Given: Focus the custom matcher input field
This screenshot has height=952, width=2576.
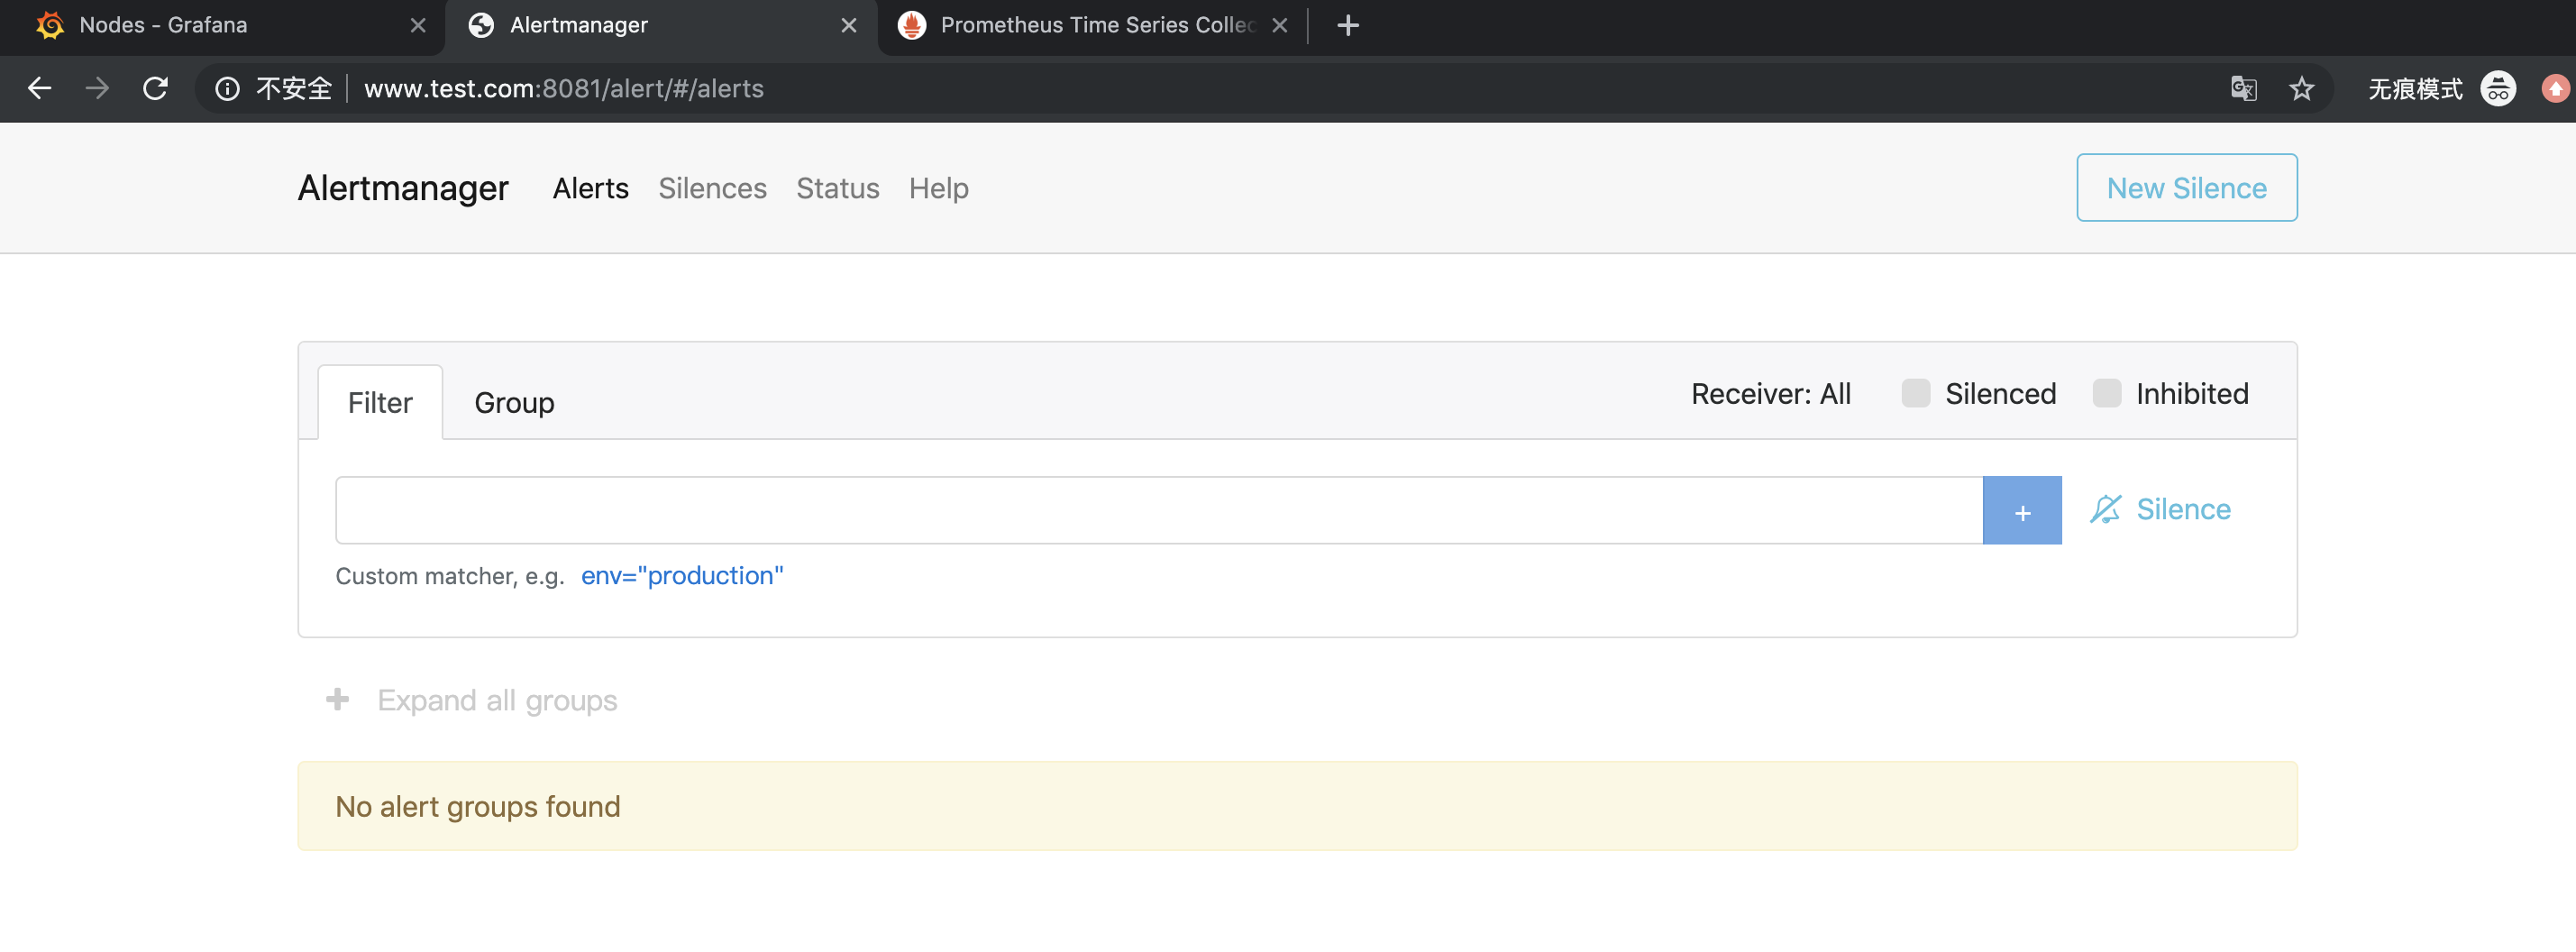Looking at the screenshot, I should pyautogui.click(x=1158, y=510).
